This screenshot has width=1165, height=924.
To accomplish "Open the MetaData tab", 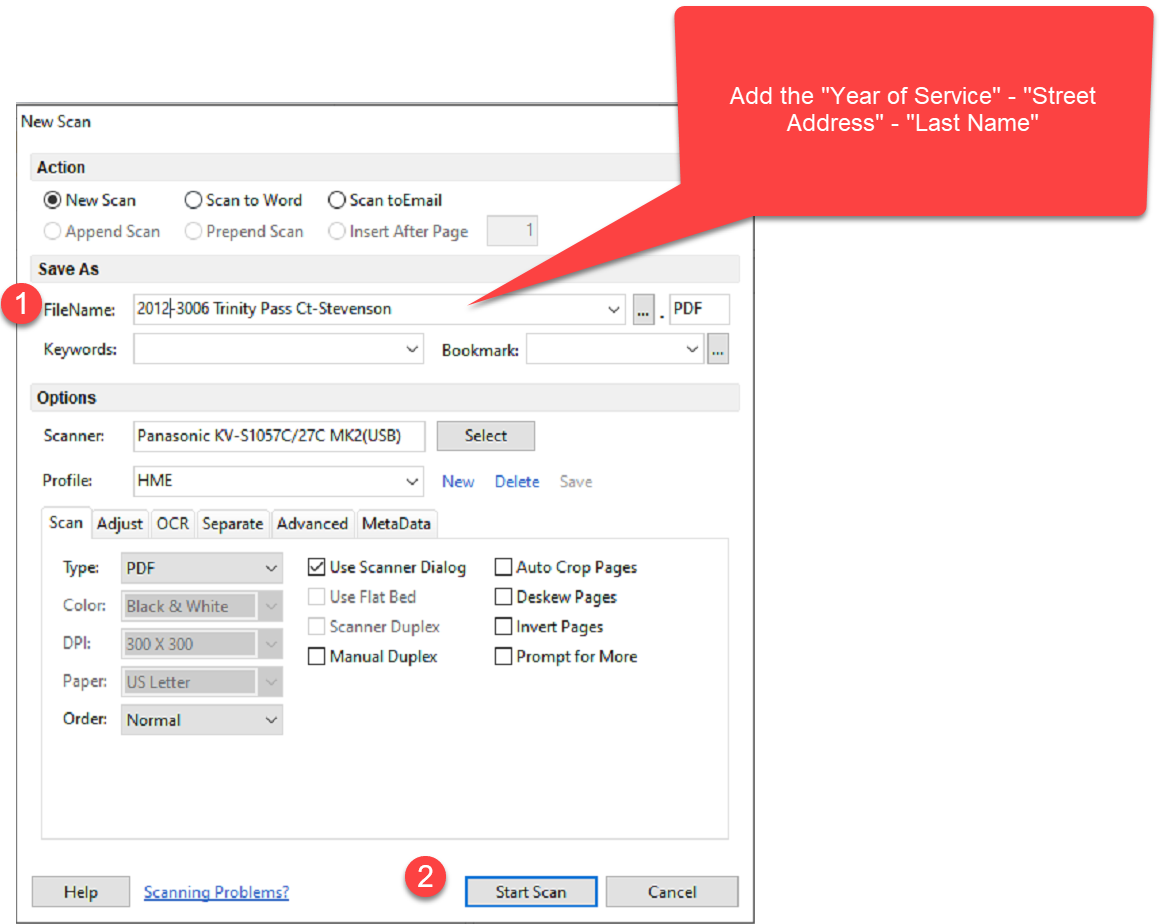I will (x=396, y=524).
